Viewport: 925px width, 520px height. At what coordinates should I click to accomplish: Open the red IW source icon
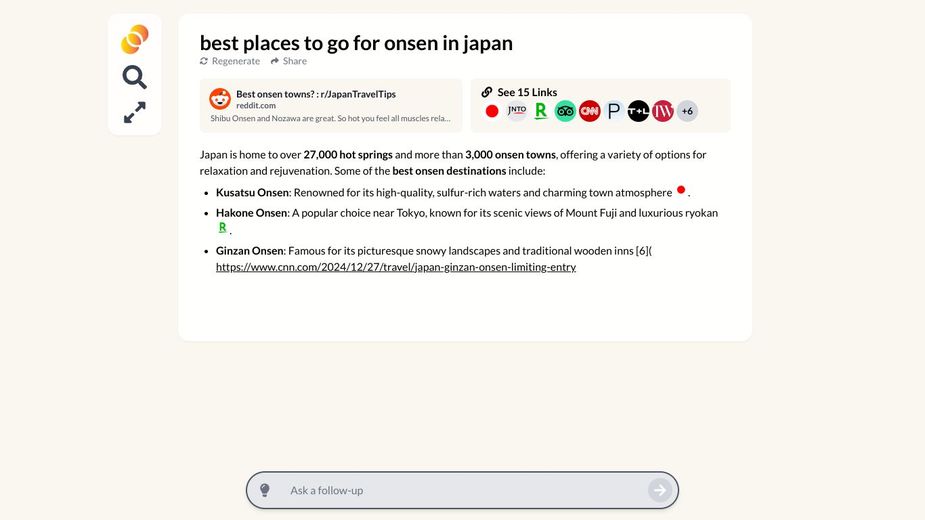[663, 111]
